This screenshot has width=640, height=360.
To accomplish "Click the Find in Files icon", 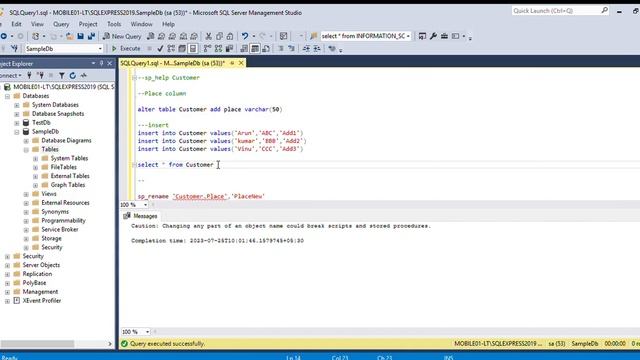I will [x=313, y=36].
